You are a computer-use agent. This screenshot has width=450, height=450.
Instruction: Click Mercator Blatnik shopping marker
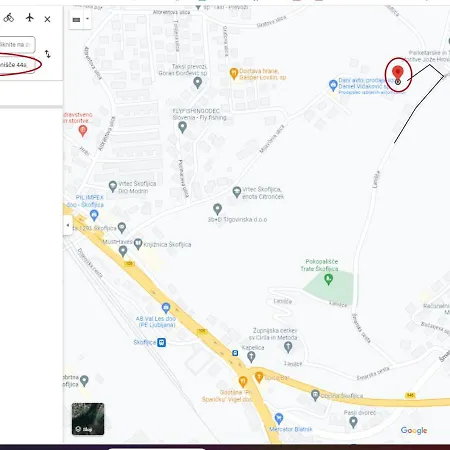click(x=279, y=418)
